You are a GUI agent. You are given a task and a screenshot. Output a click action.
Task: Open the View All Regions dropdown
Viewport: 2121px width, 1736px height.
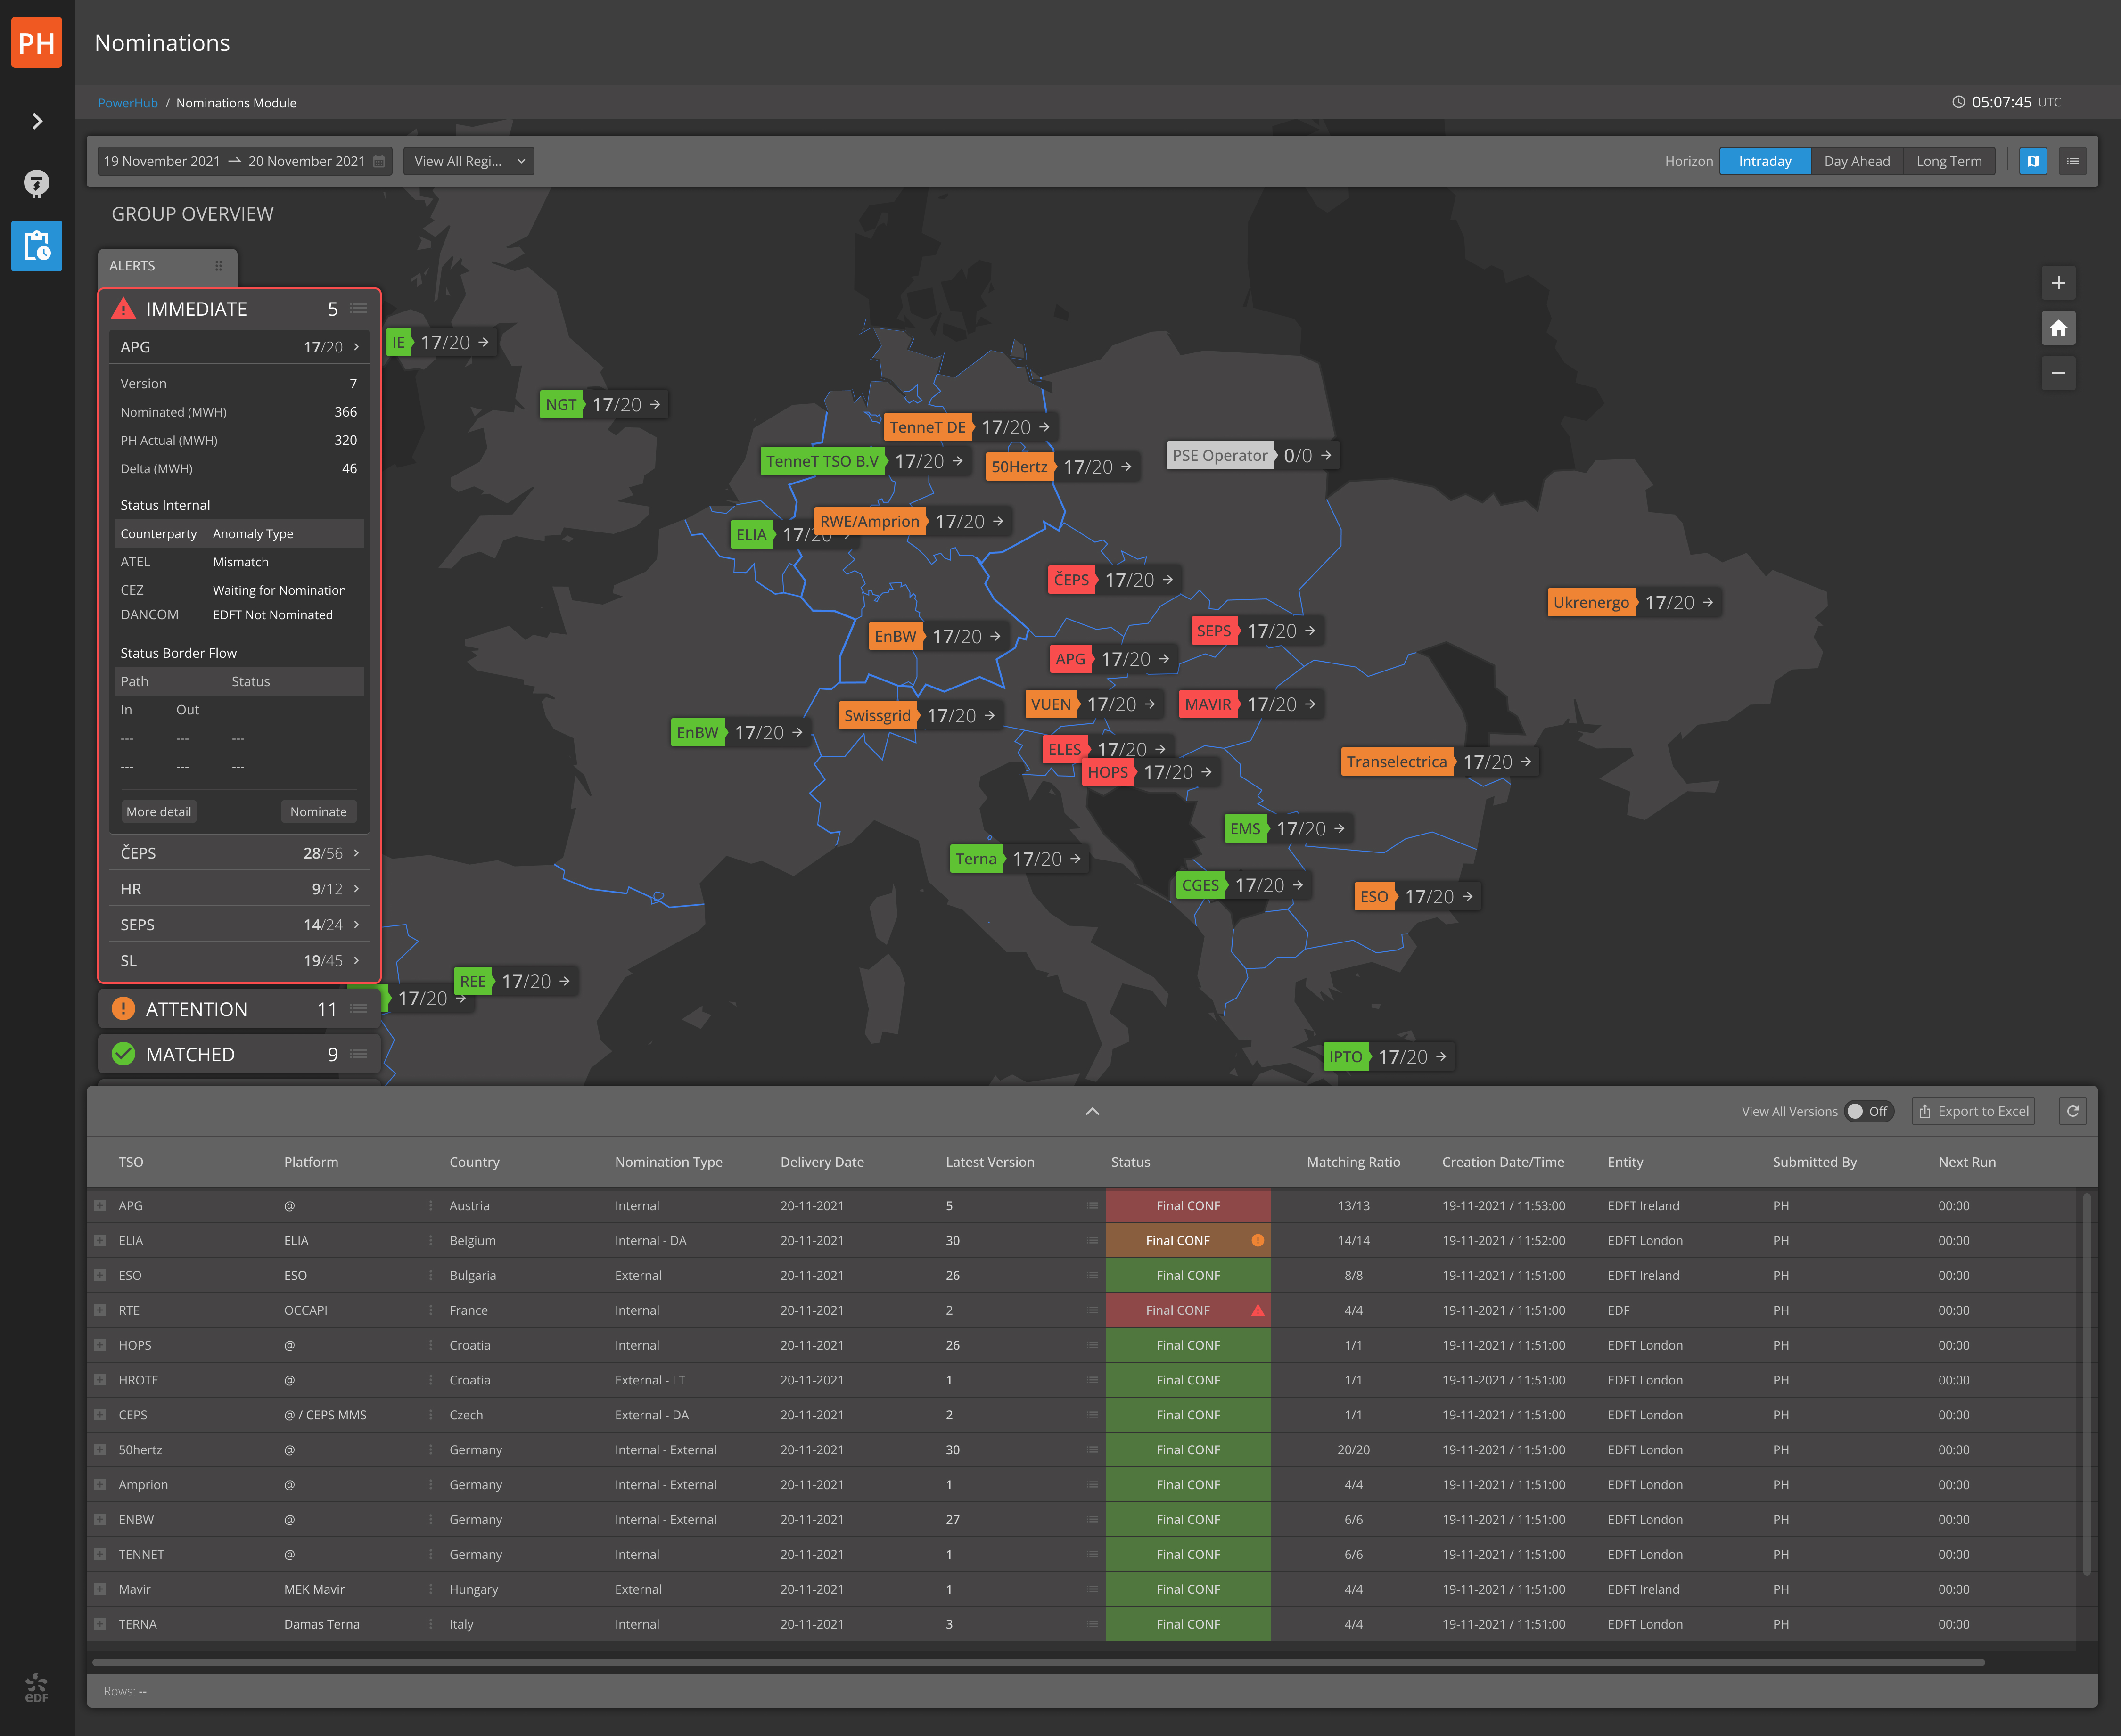[x=468, y=161]
